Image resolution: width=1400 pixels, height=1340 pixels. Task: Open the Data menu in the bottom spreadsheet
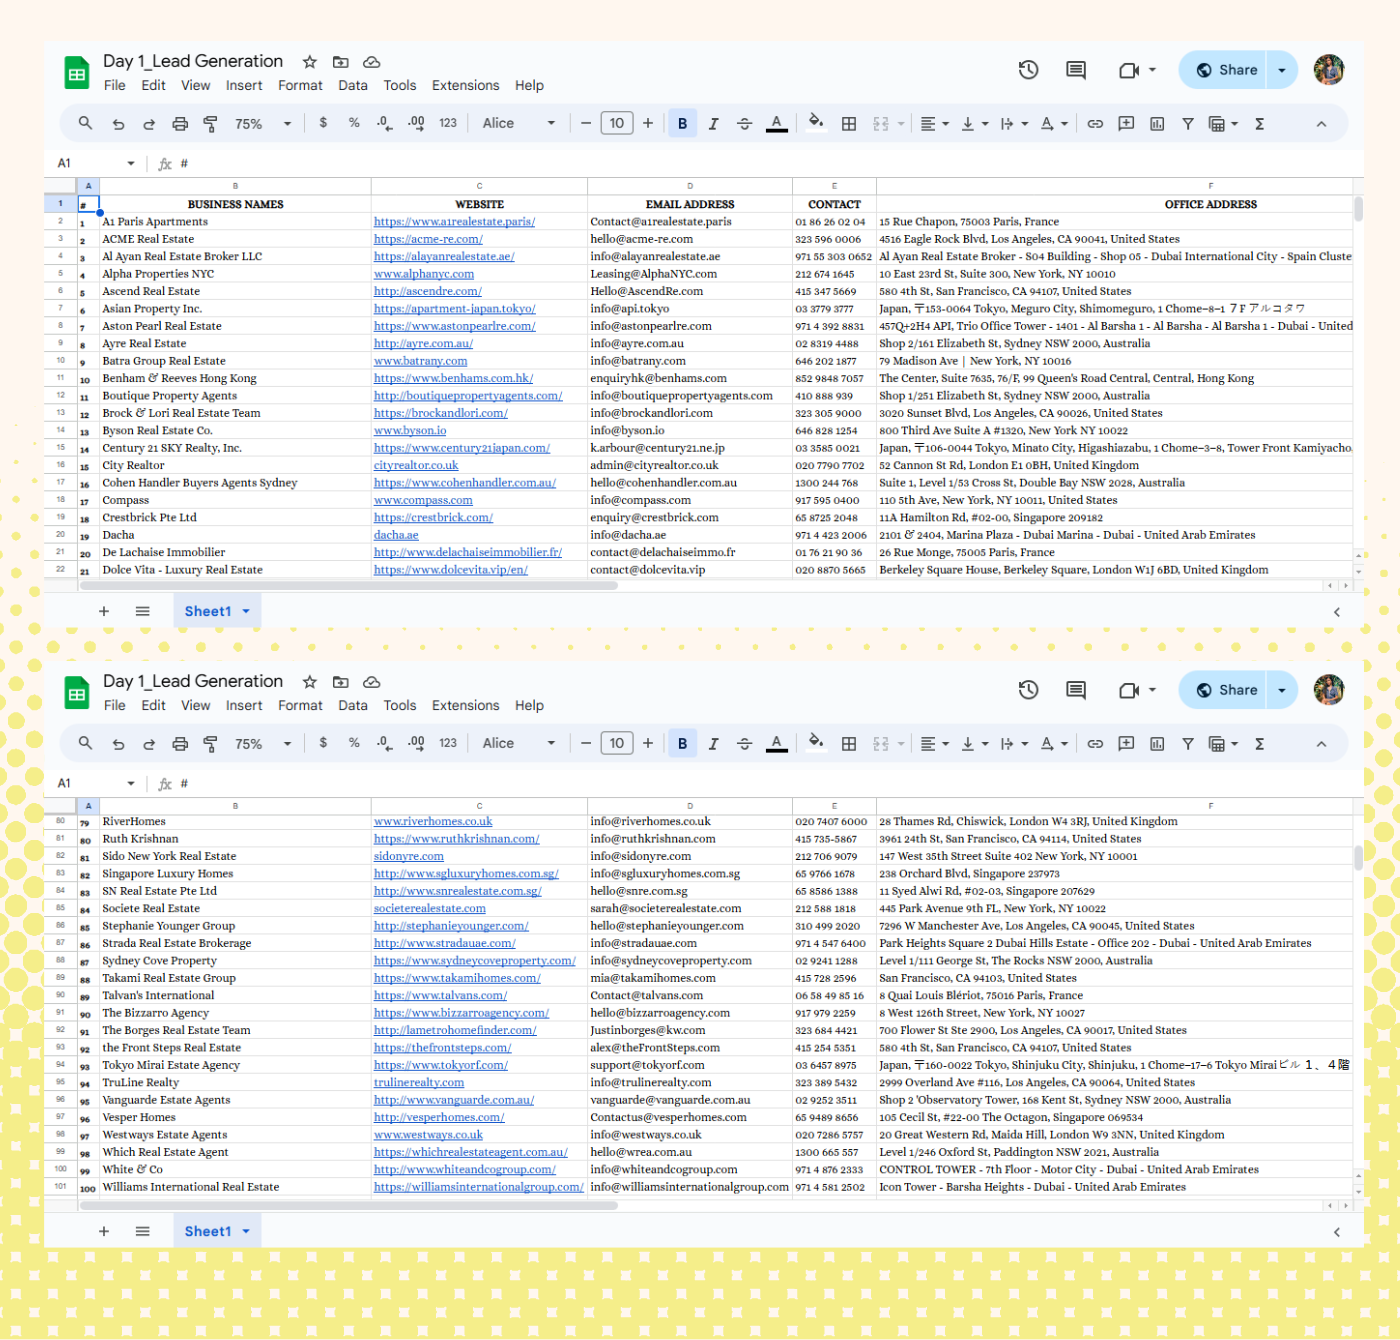tap(352, 706)
